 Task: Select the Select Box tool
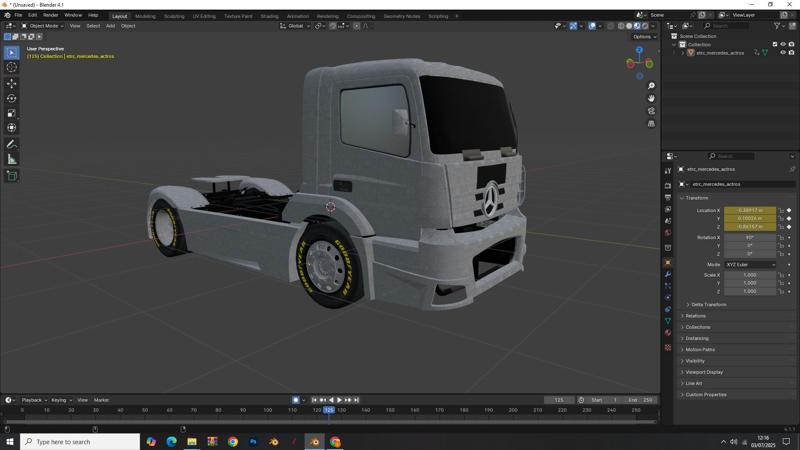(12, 53)
